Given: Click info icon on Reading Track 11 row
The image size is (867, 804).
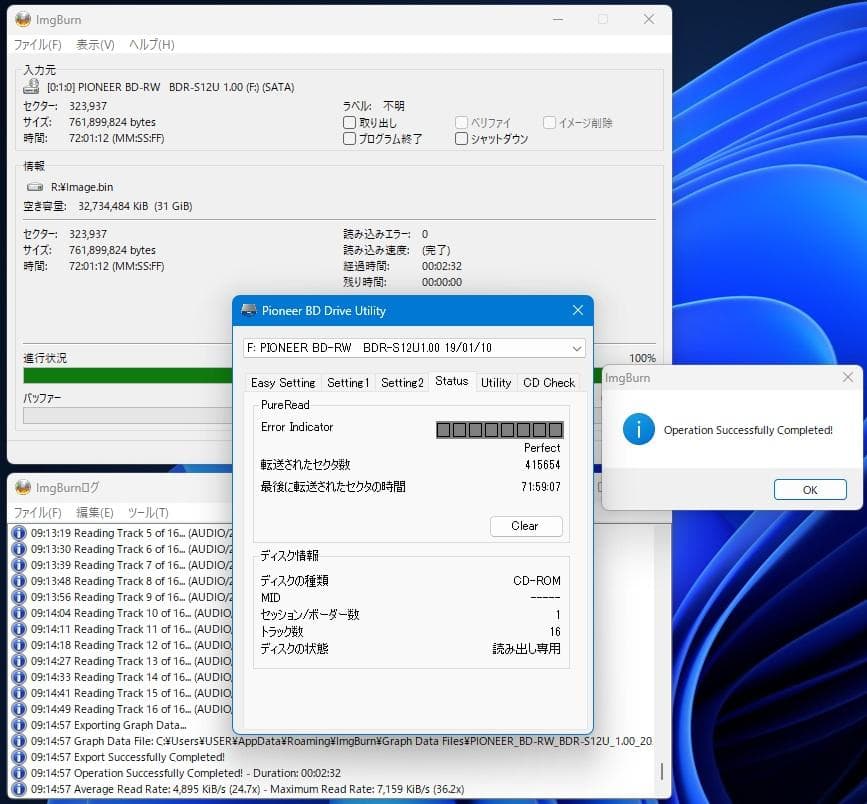Looking at the screenshot, I should tap(19, 629).
